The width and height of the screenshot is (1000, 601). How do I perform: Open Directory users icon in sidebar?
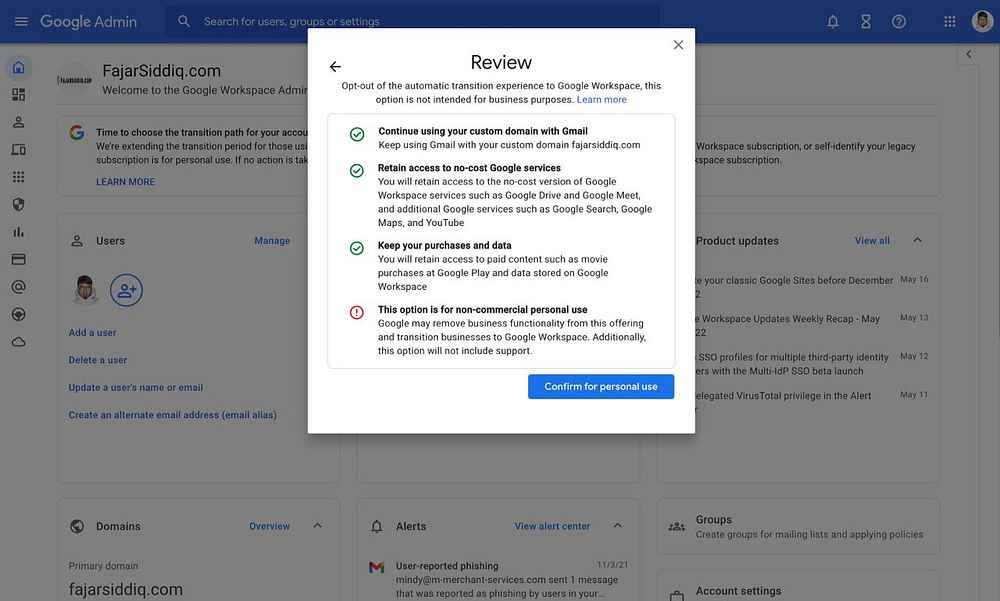(18, 122)
